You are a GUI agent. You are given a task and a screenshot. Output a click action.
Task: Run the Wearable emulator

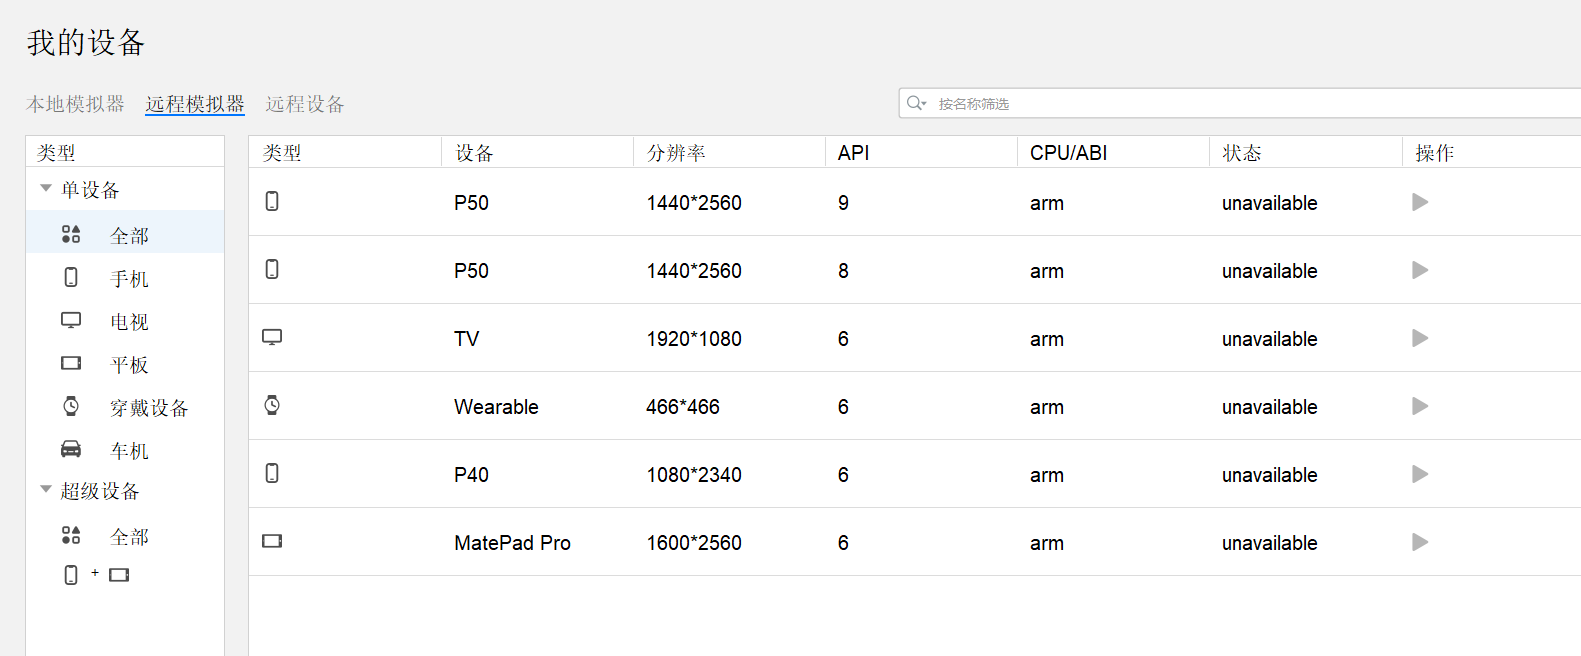pos(1420,406)
